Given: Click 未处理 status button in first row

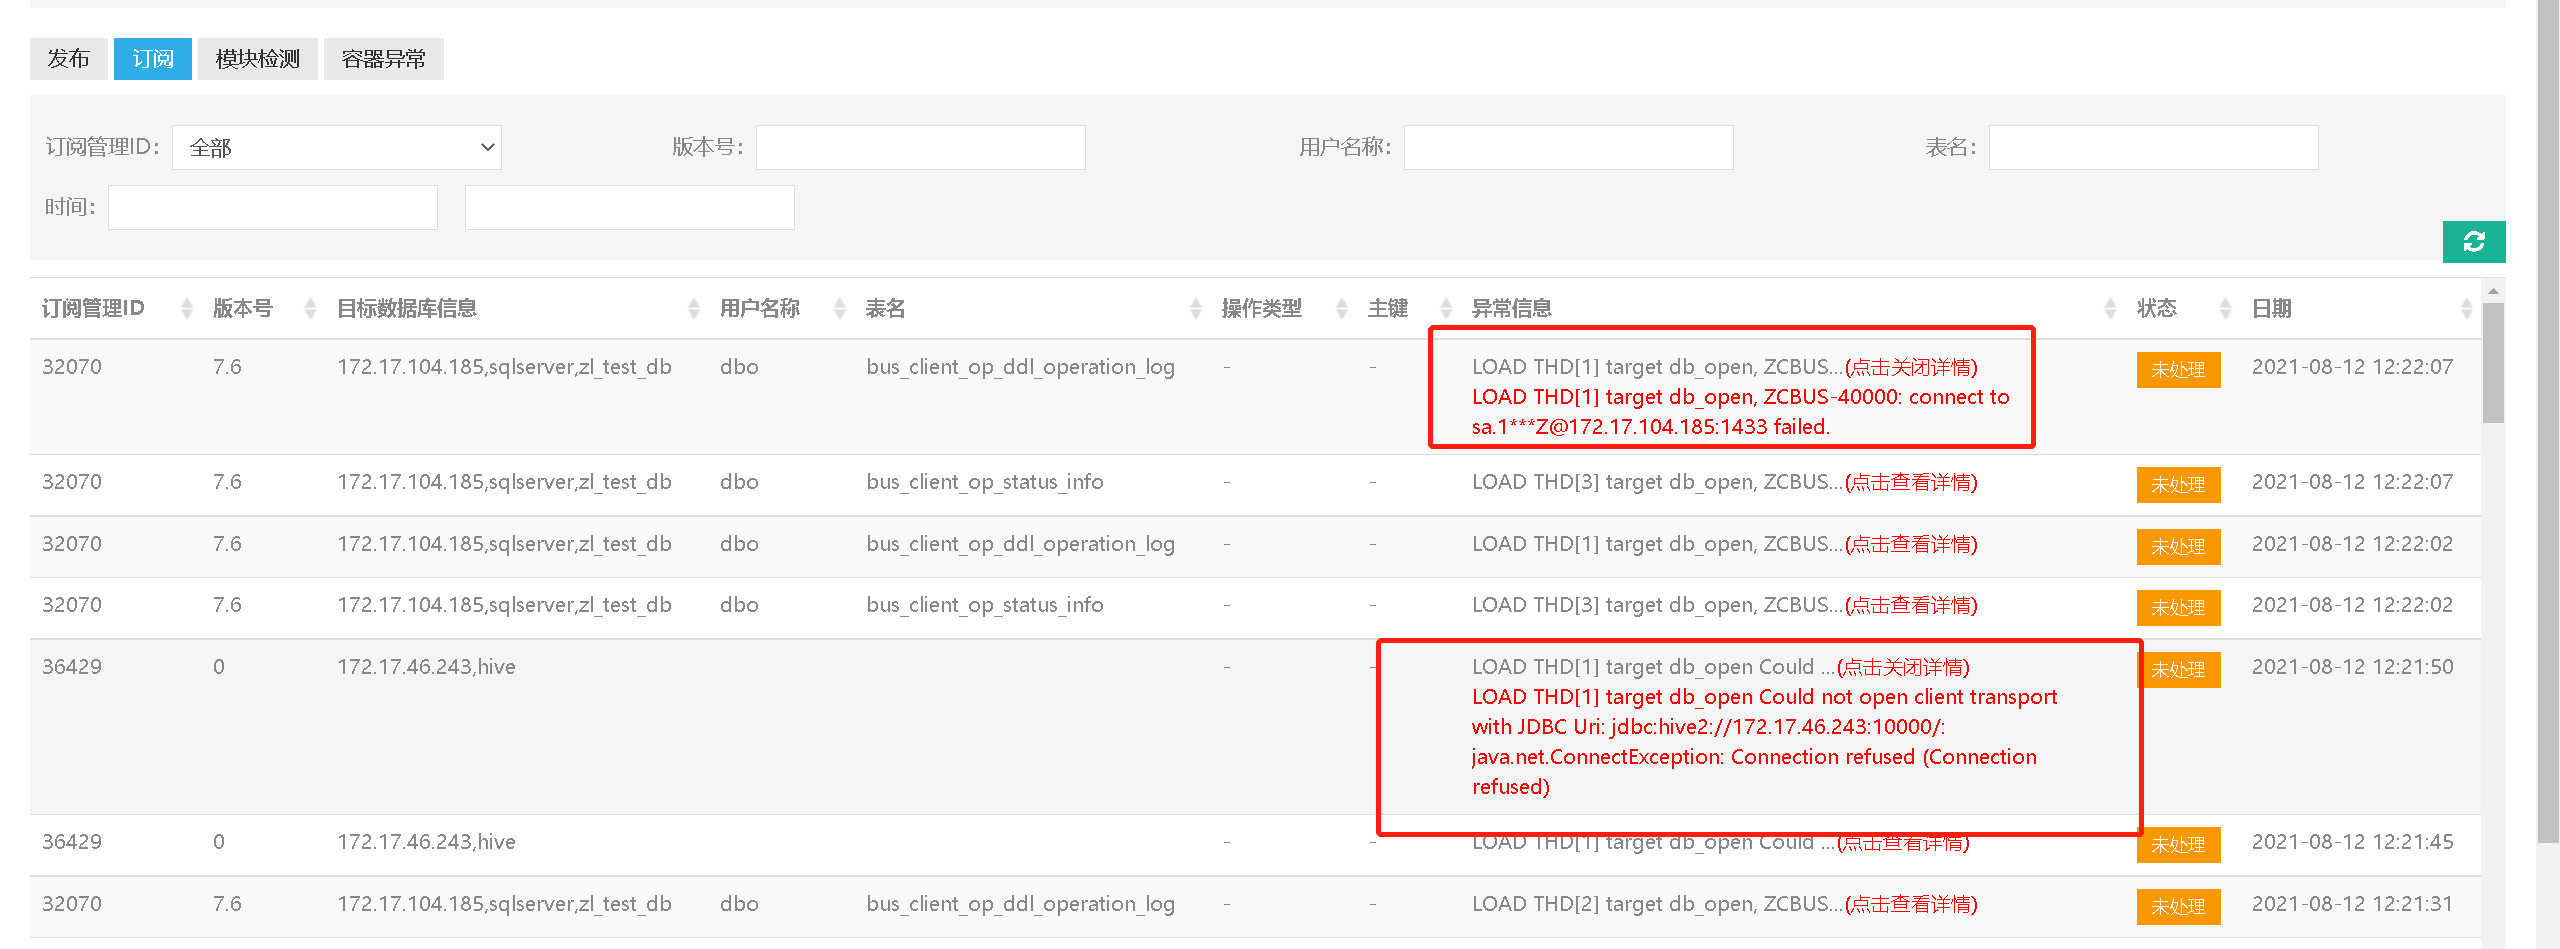Looking at the screenshot, I should 2178,370.
